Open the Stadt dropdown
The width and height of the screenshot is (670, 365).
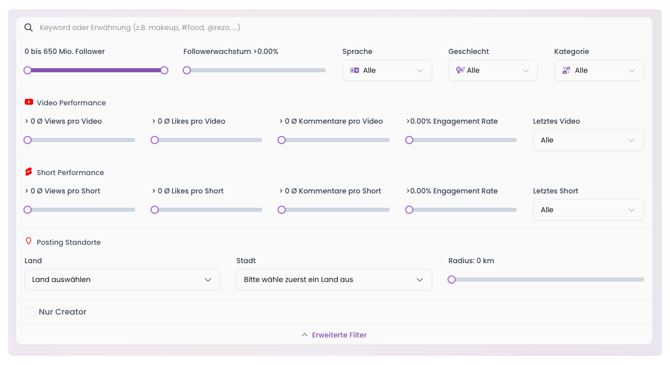click(334, 280)
